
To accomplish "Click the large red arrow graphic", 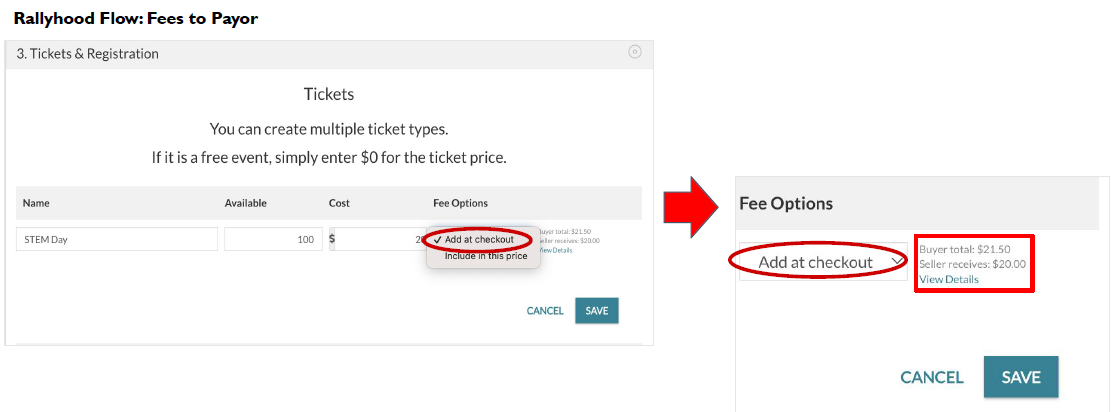I will click(691, 203).
